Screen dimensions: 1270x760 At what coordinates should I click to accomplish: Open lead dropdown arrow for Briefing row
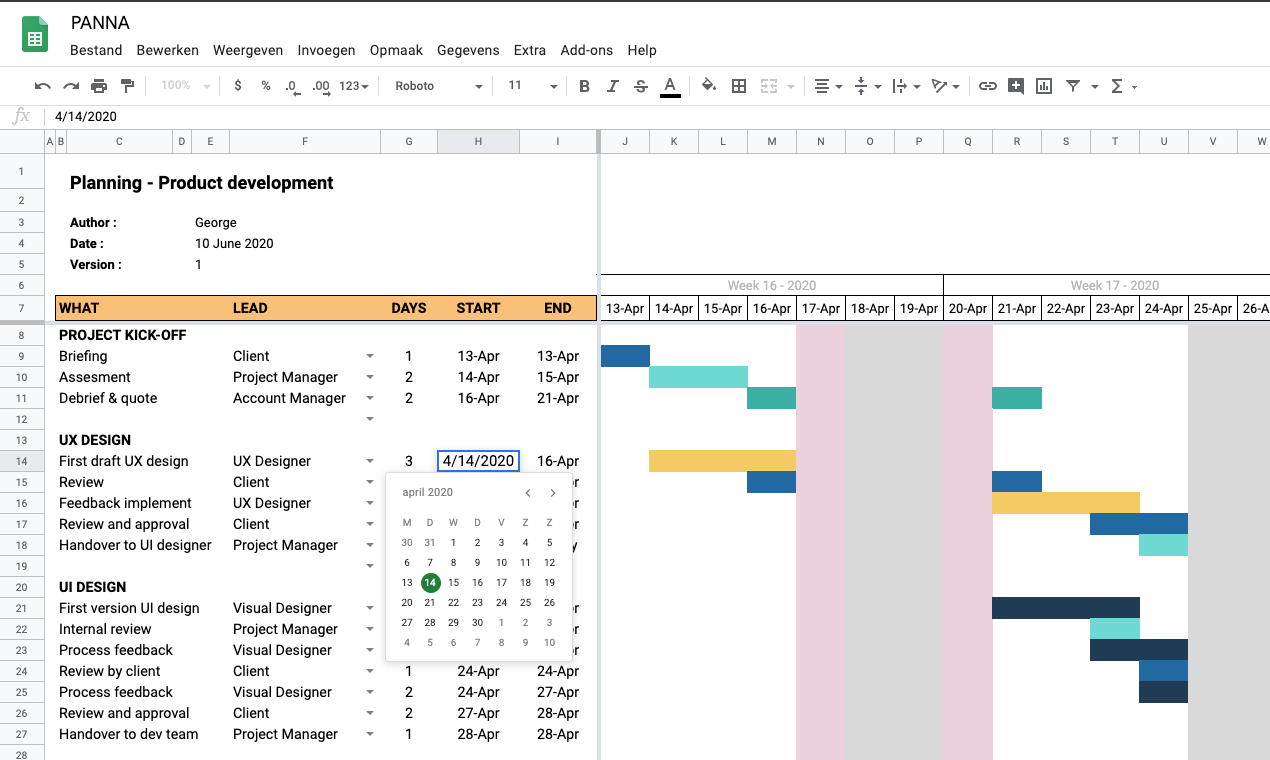[x=370, y=357]
